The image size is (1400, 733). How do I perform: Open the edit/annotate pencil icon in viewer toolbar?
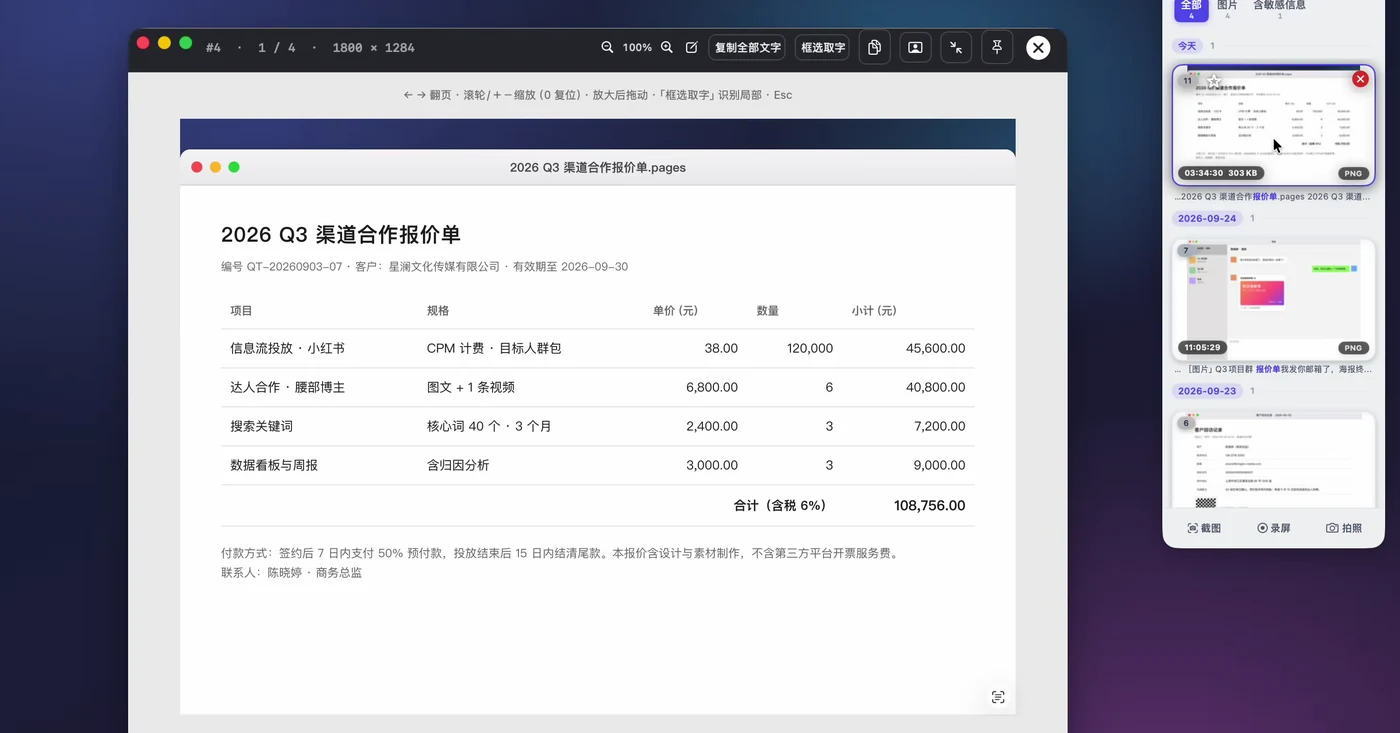(691, 47)
